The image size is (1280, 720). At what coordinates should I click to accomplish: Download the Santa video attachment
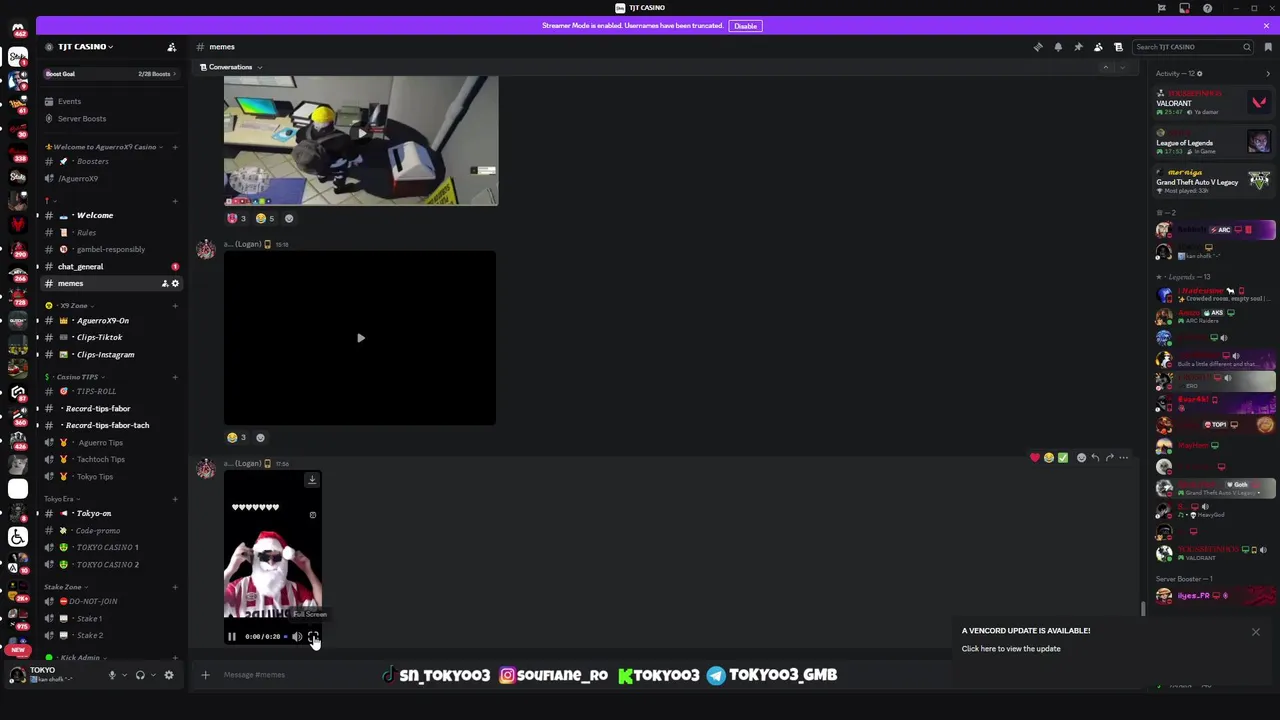pos(312,480)
